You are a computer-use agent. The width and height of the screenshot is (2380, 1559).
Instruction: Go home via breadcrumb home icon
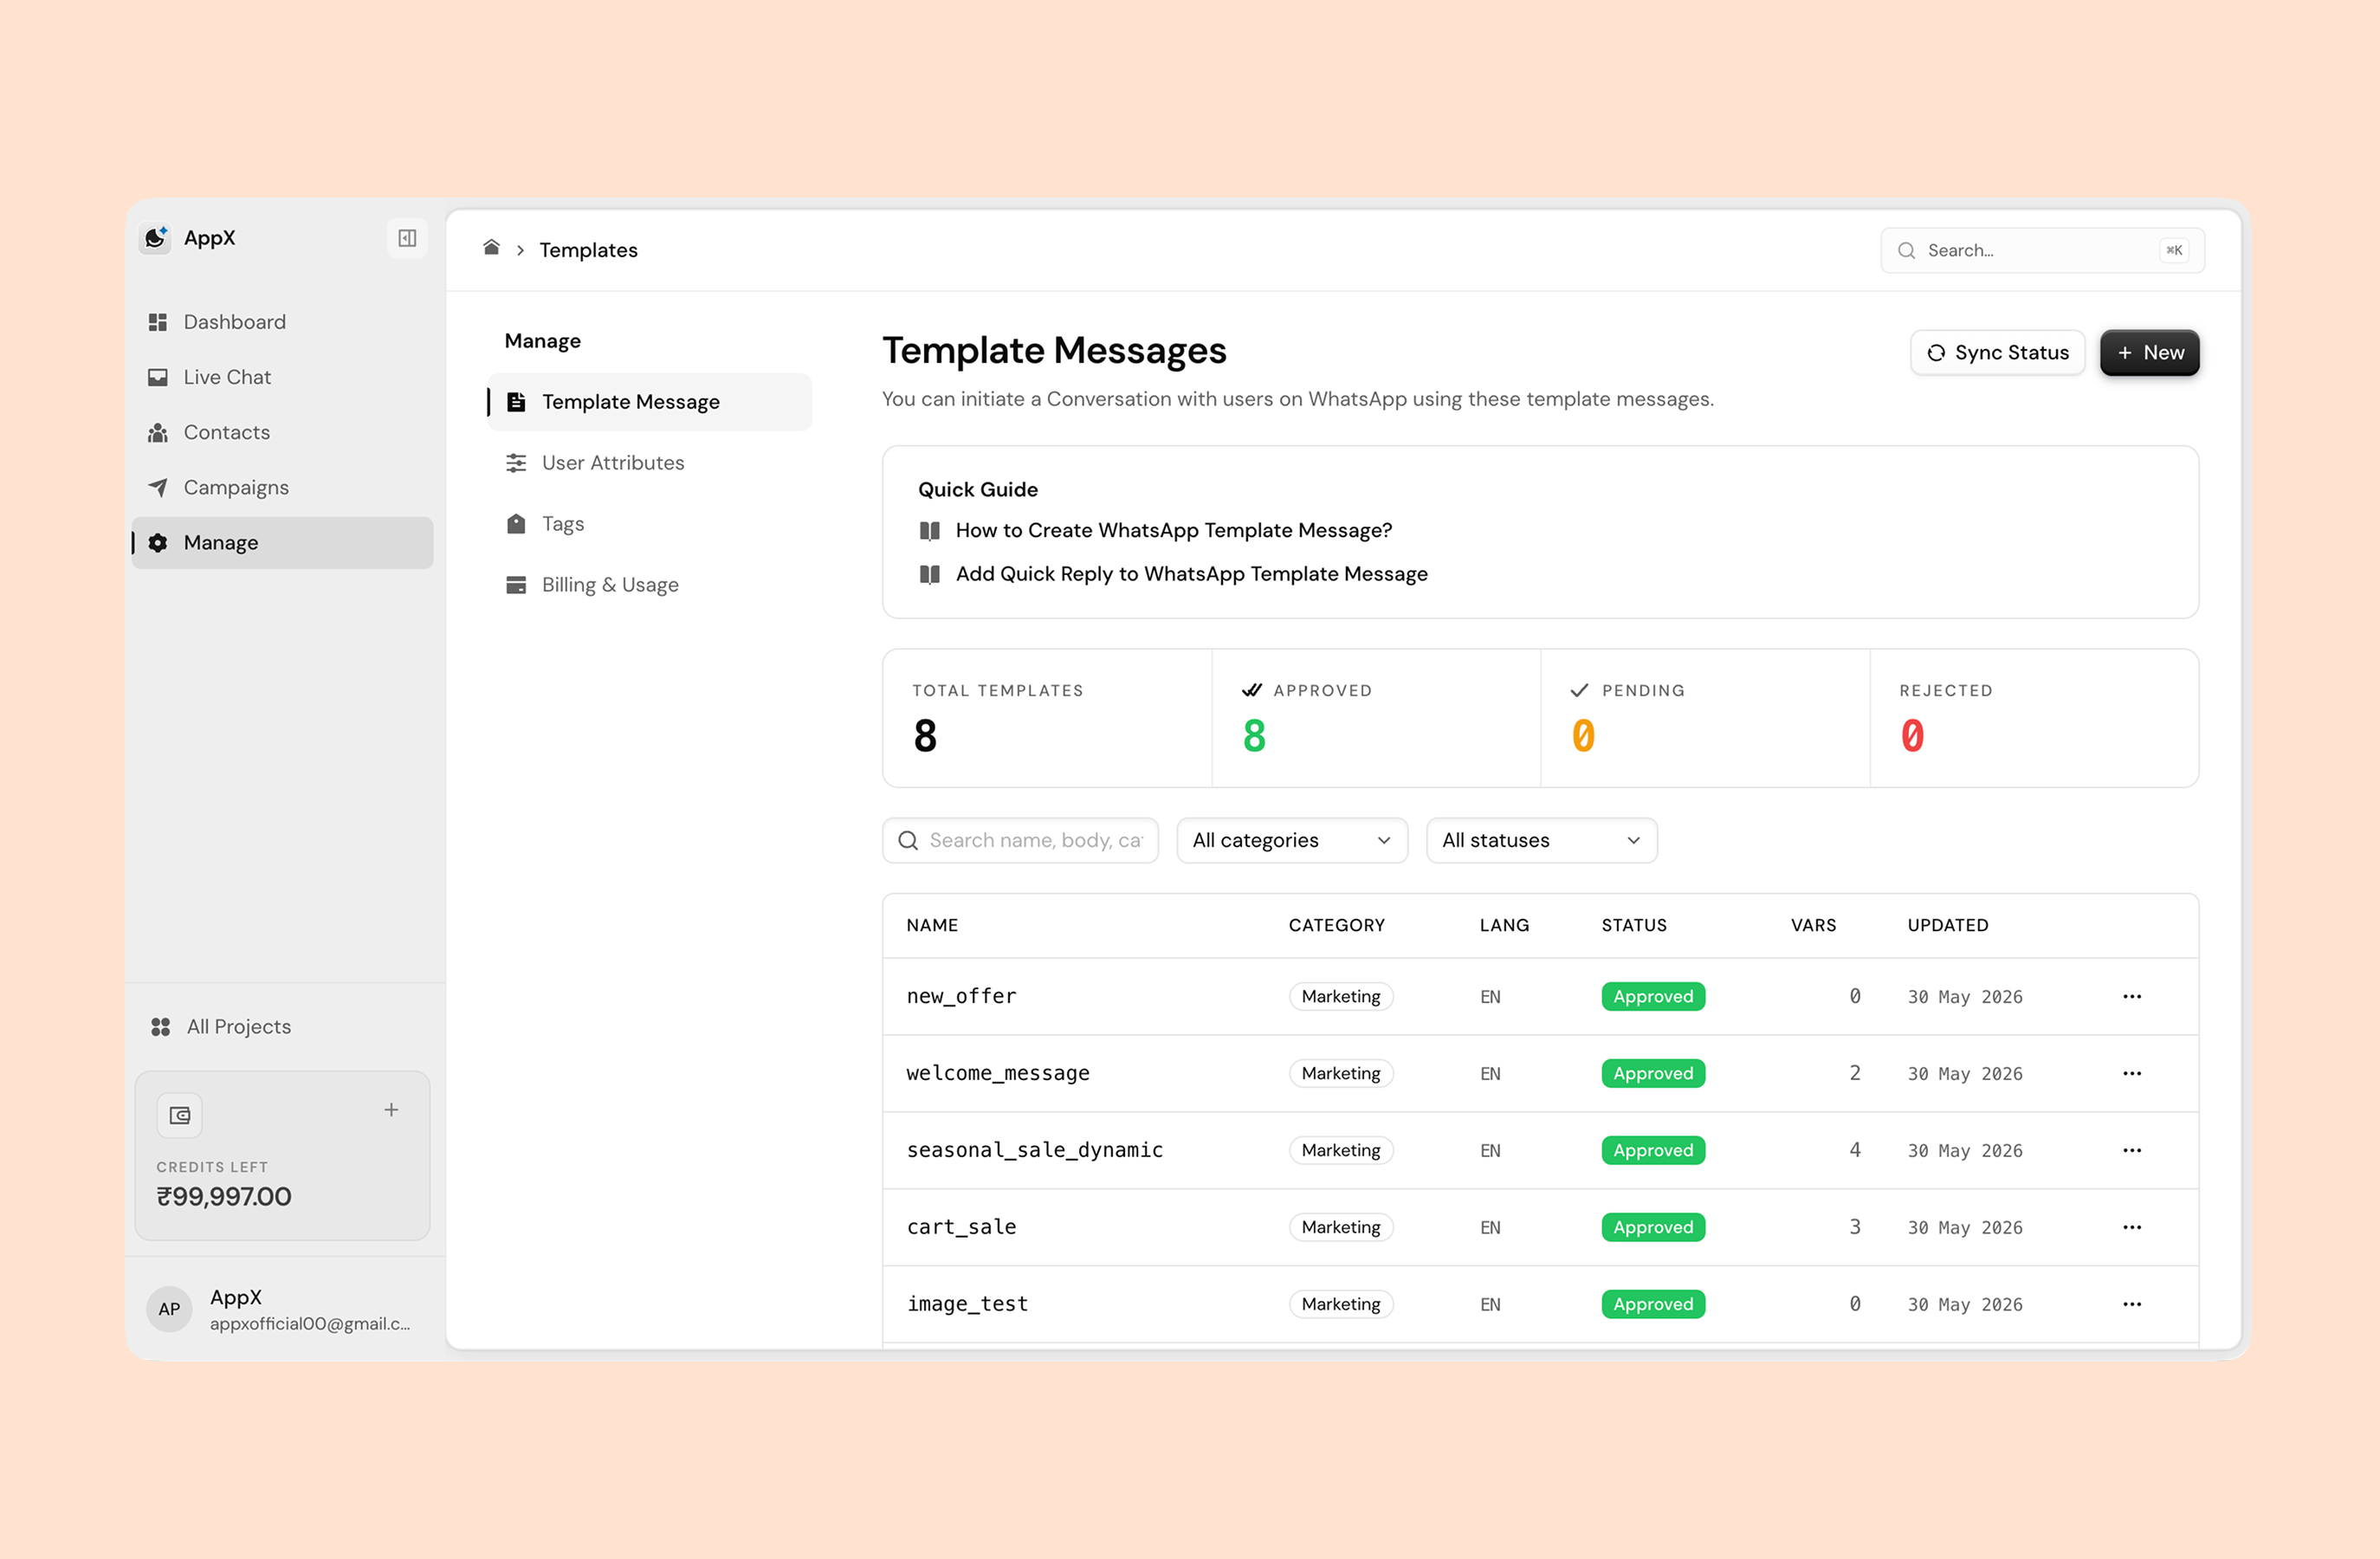click(x=491, y=248)
